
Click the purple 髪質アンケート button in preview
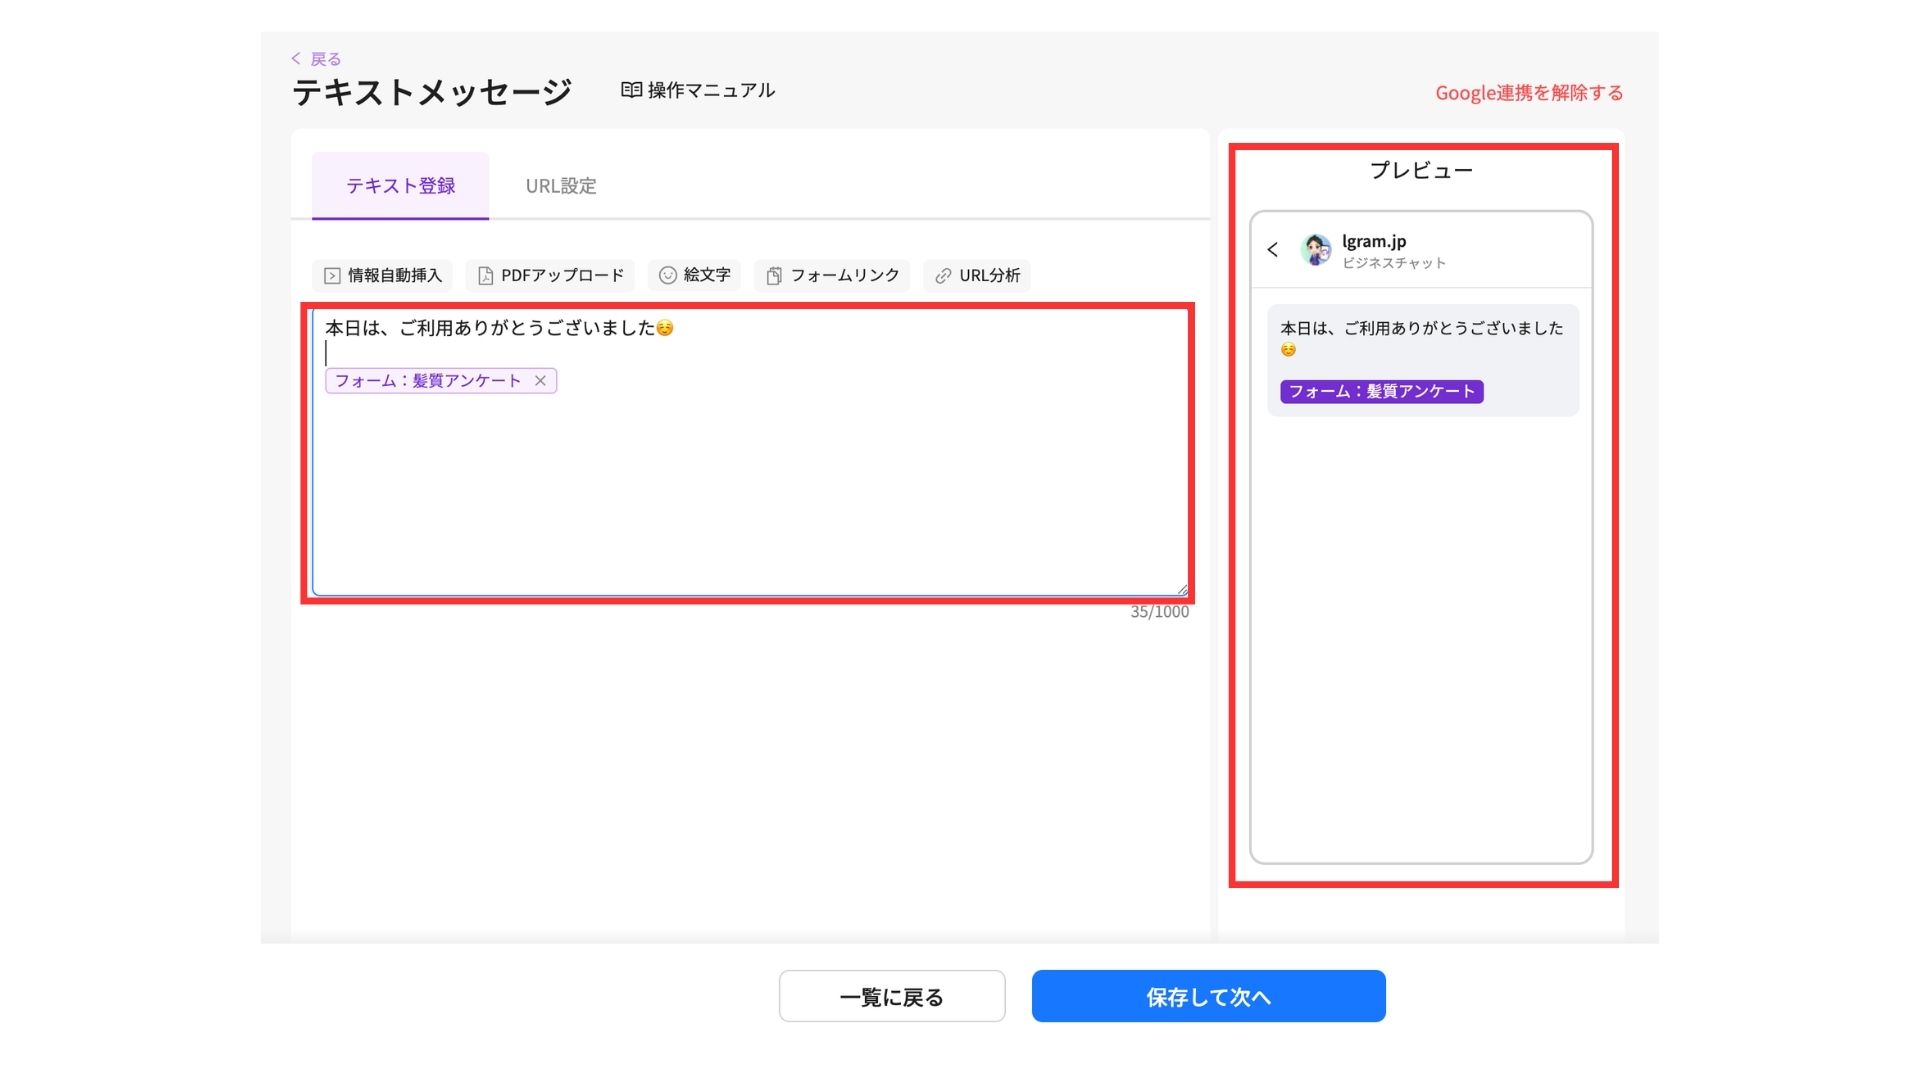1381,392
